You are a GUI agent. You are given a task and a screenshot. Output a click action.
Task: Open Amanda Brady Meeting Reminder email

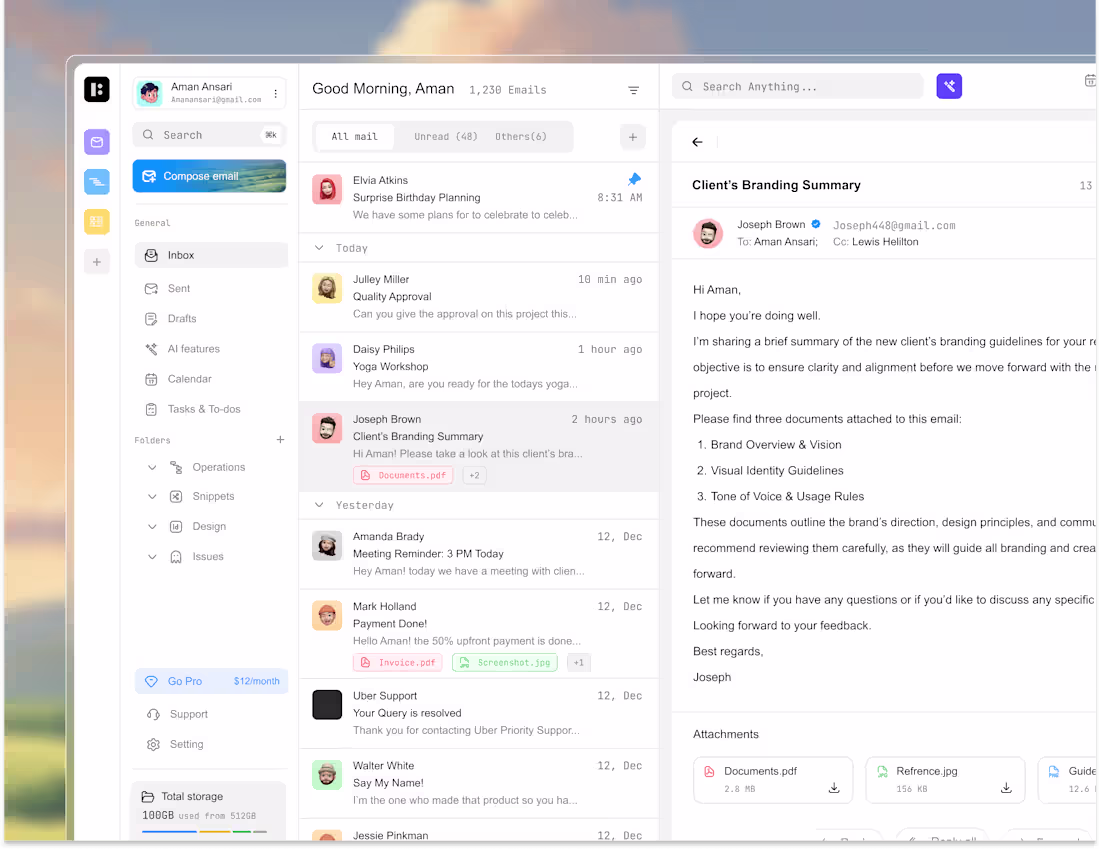pos(478,554)
